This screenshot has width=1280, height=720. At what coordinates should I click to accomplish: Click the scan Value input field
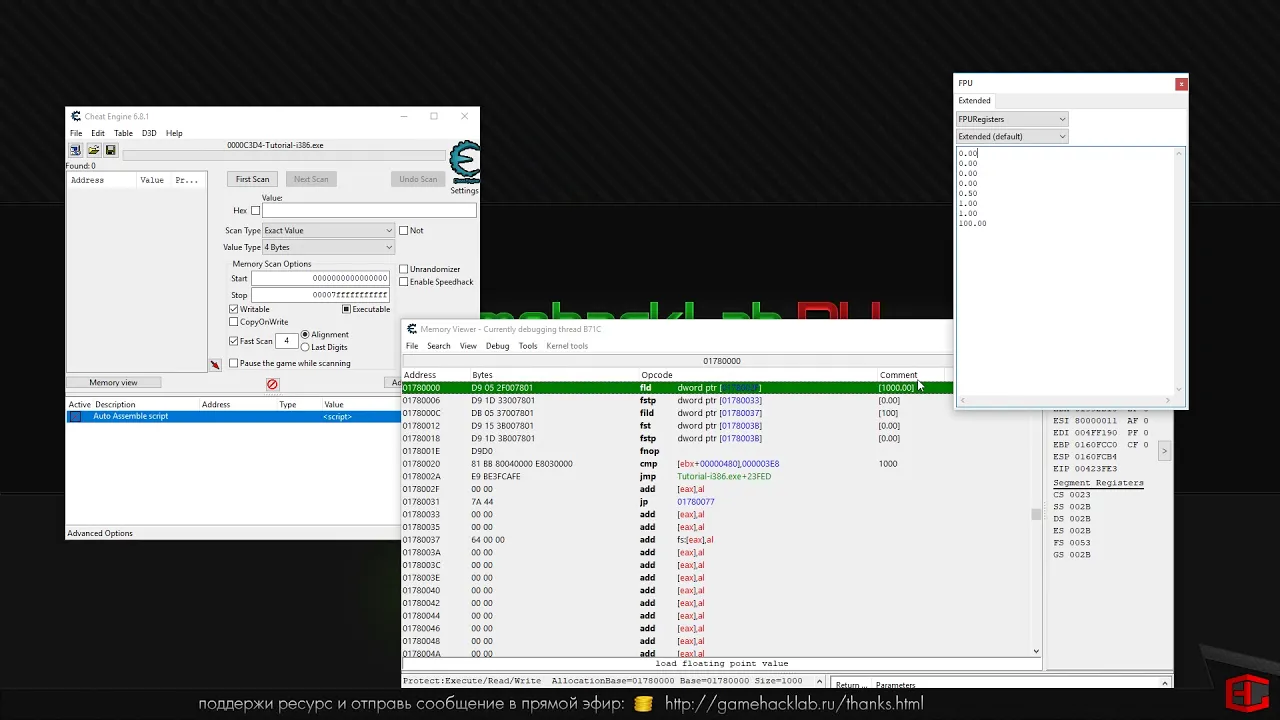[x=369, y=211]
